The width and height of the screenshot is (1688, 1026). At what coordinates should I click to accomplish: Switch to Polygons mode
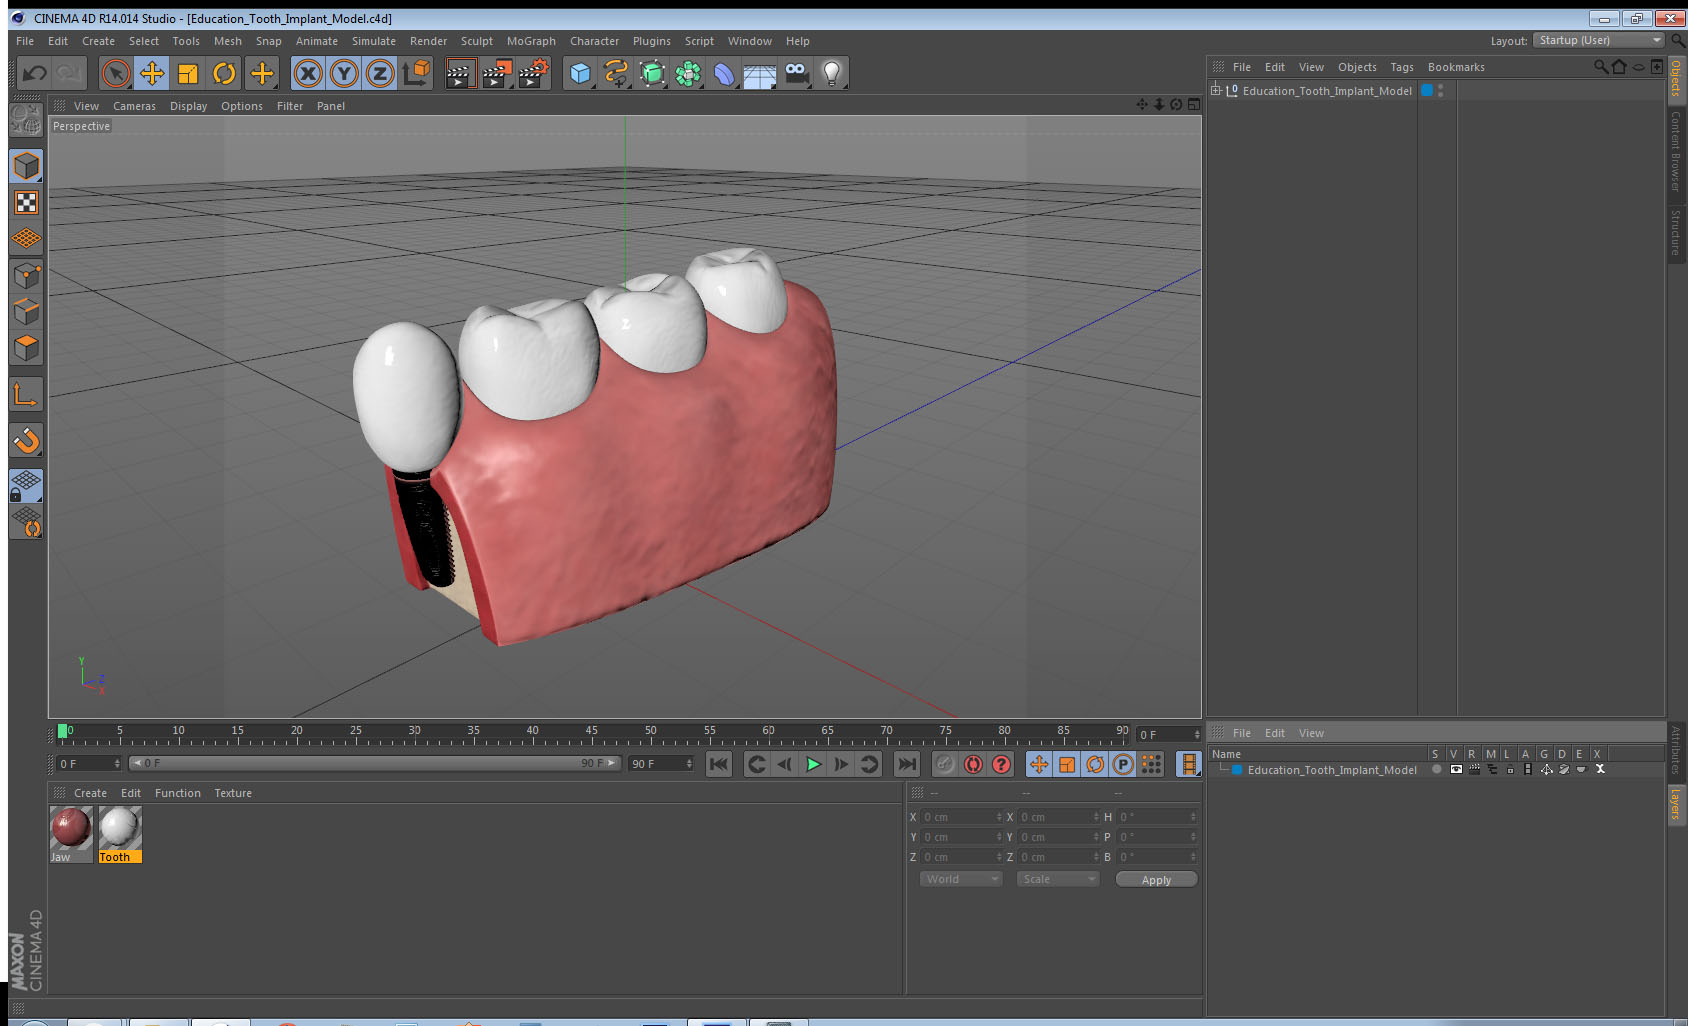pyautogui.click(x=26, y=347)
